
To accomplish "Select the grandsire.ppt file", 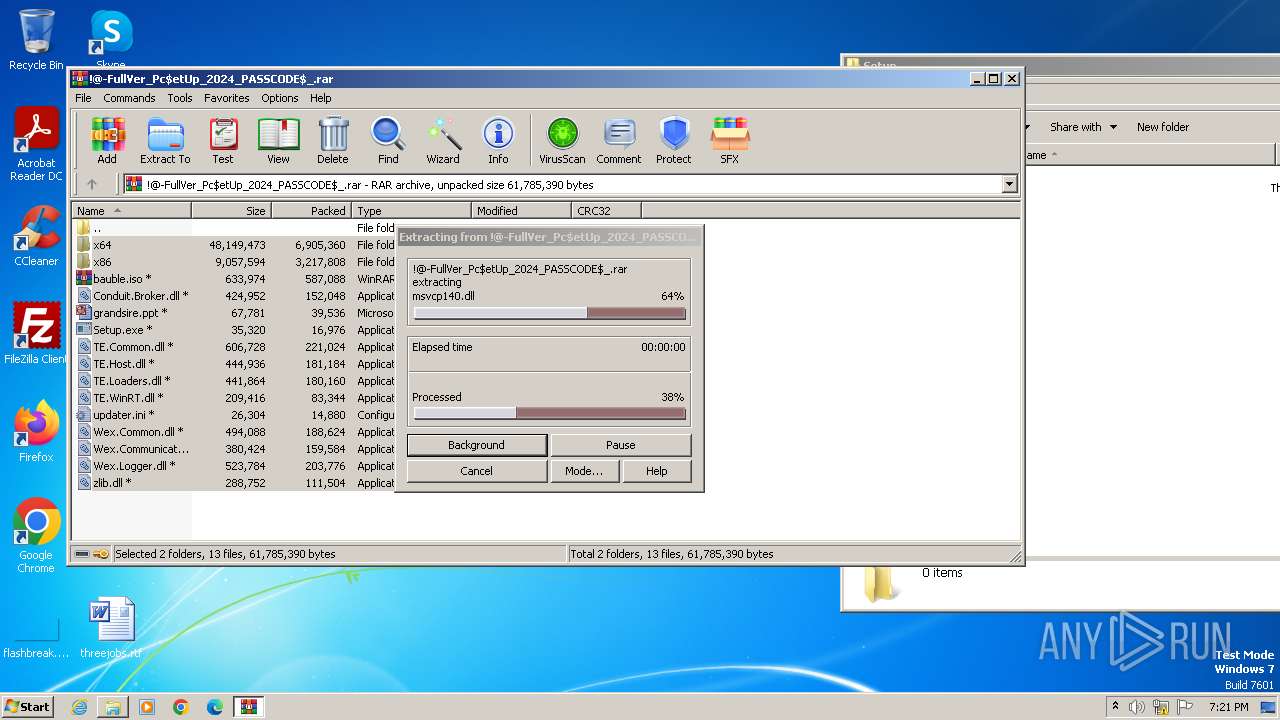I will [235, 313].
